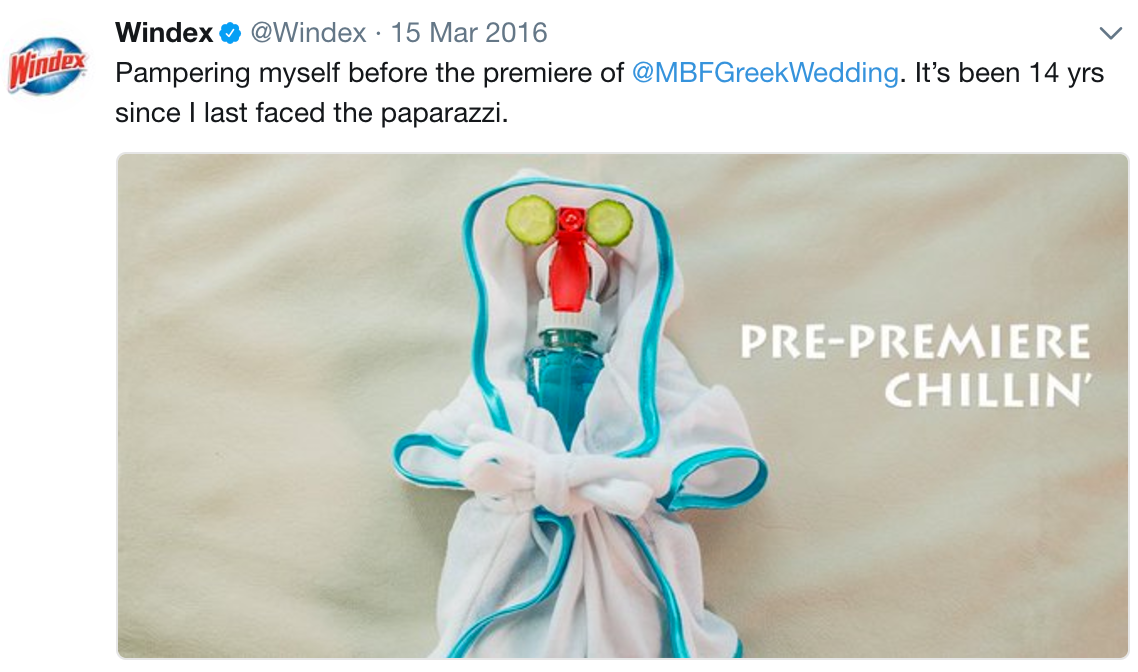Click the blue verified badge checkmark
The height and width of the screenshot is (672, 1138).
230,33
